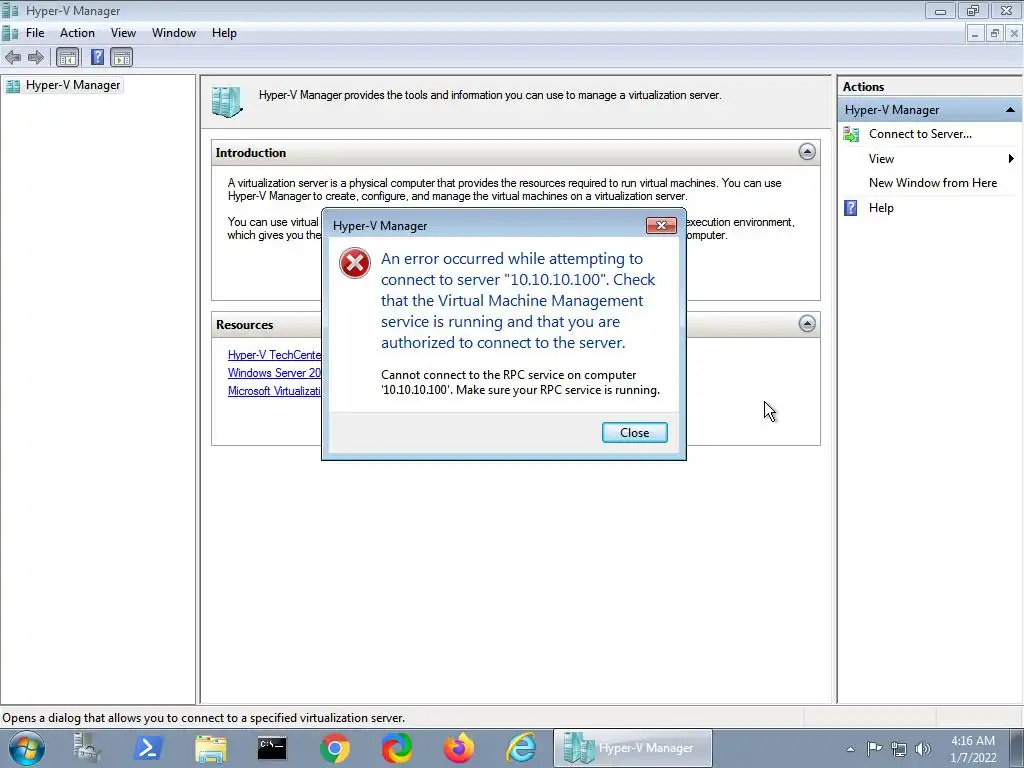Image resolution: width=1024 pixels, height=768 pixels.
Task: Collapse the Hyper-V Manager actions section
Action: point(1010,110)
